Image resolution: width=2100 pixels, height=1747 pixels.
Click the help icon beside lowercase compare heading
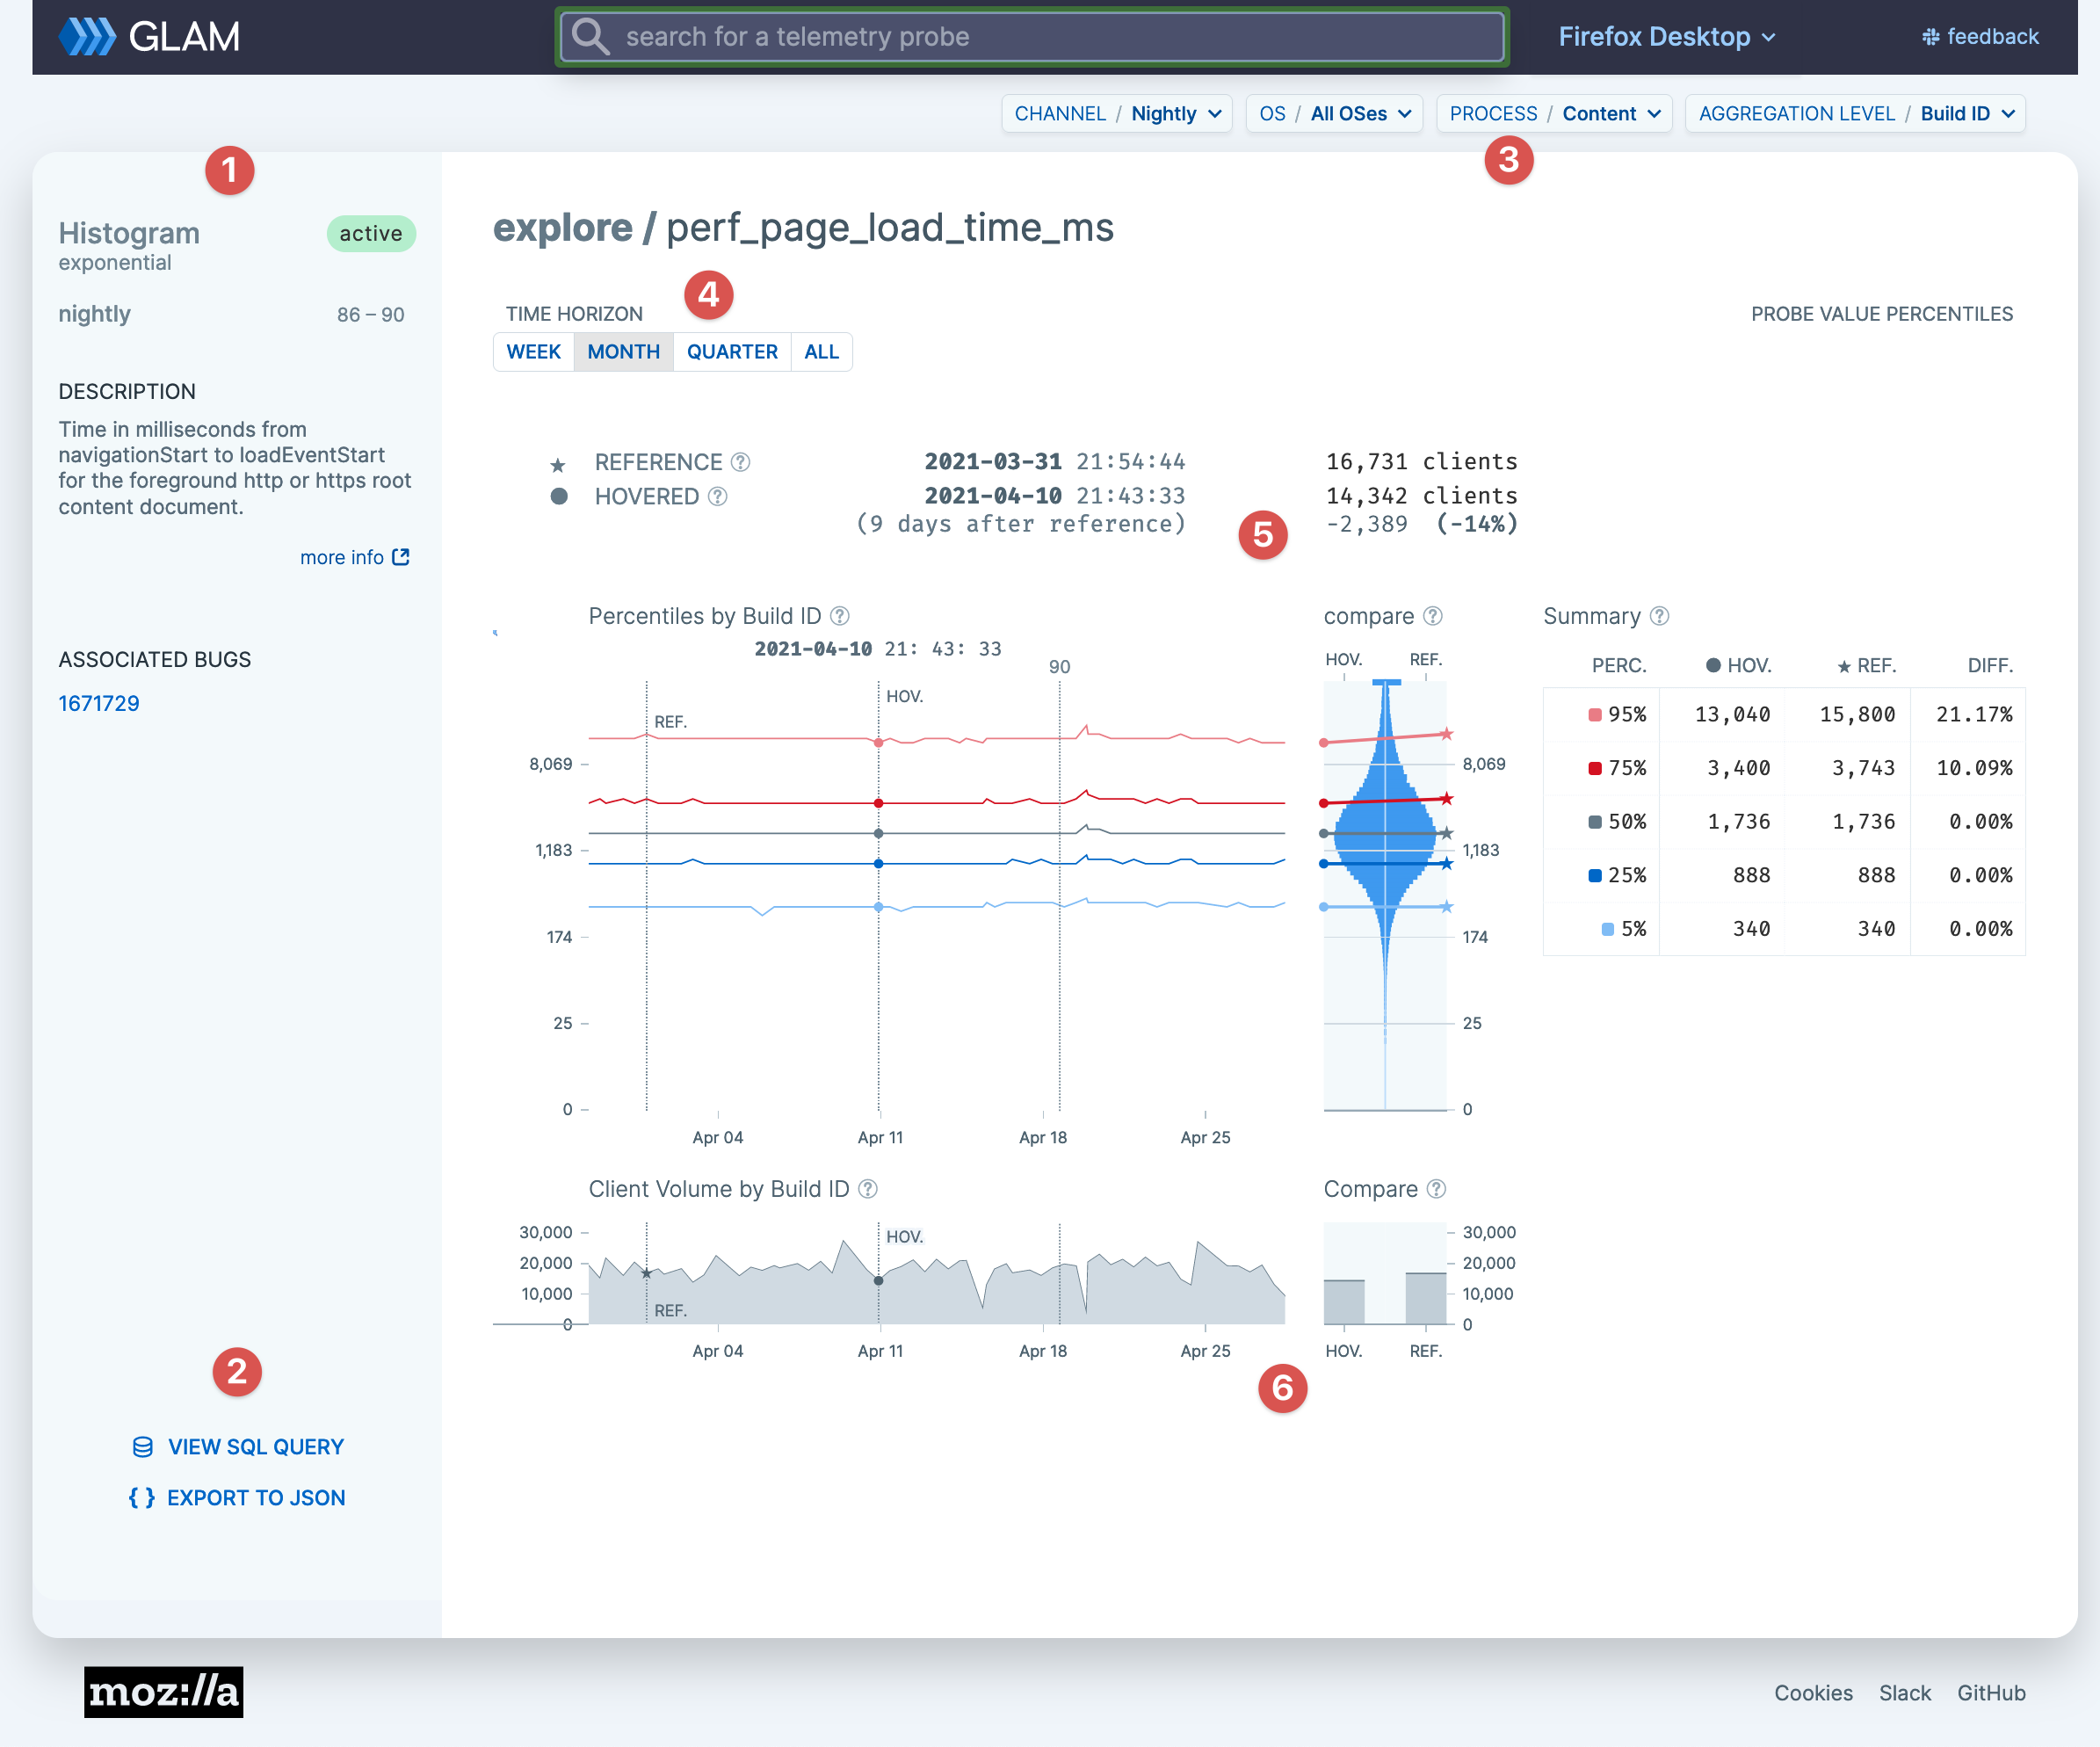(x=1432, y=616)
